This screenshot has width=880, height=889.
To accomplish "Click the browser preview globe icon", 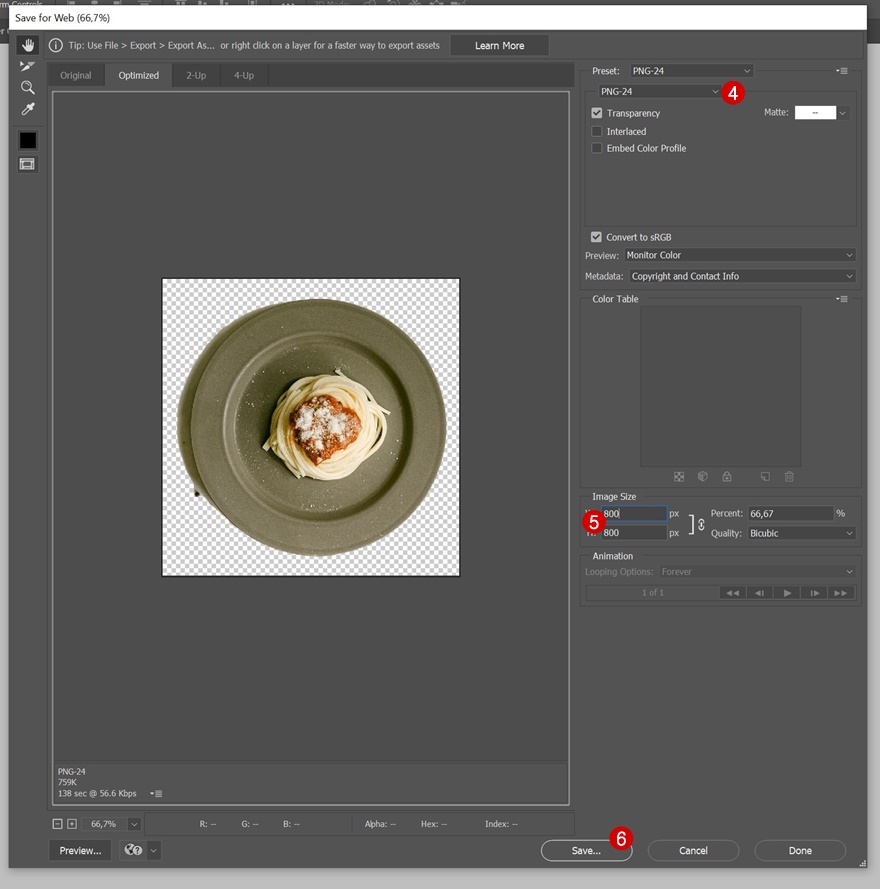I will [x=132, y=850].
